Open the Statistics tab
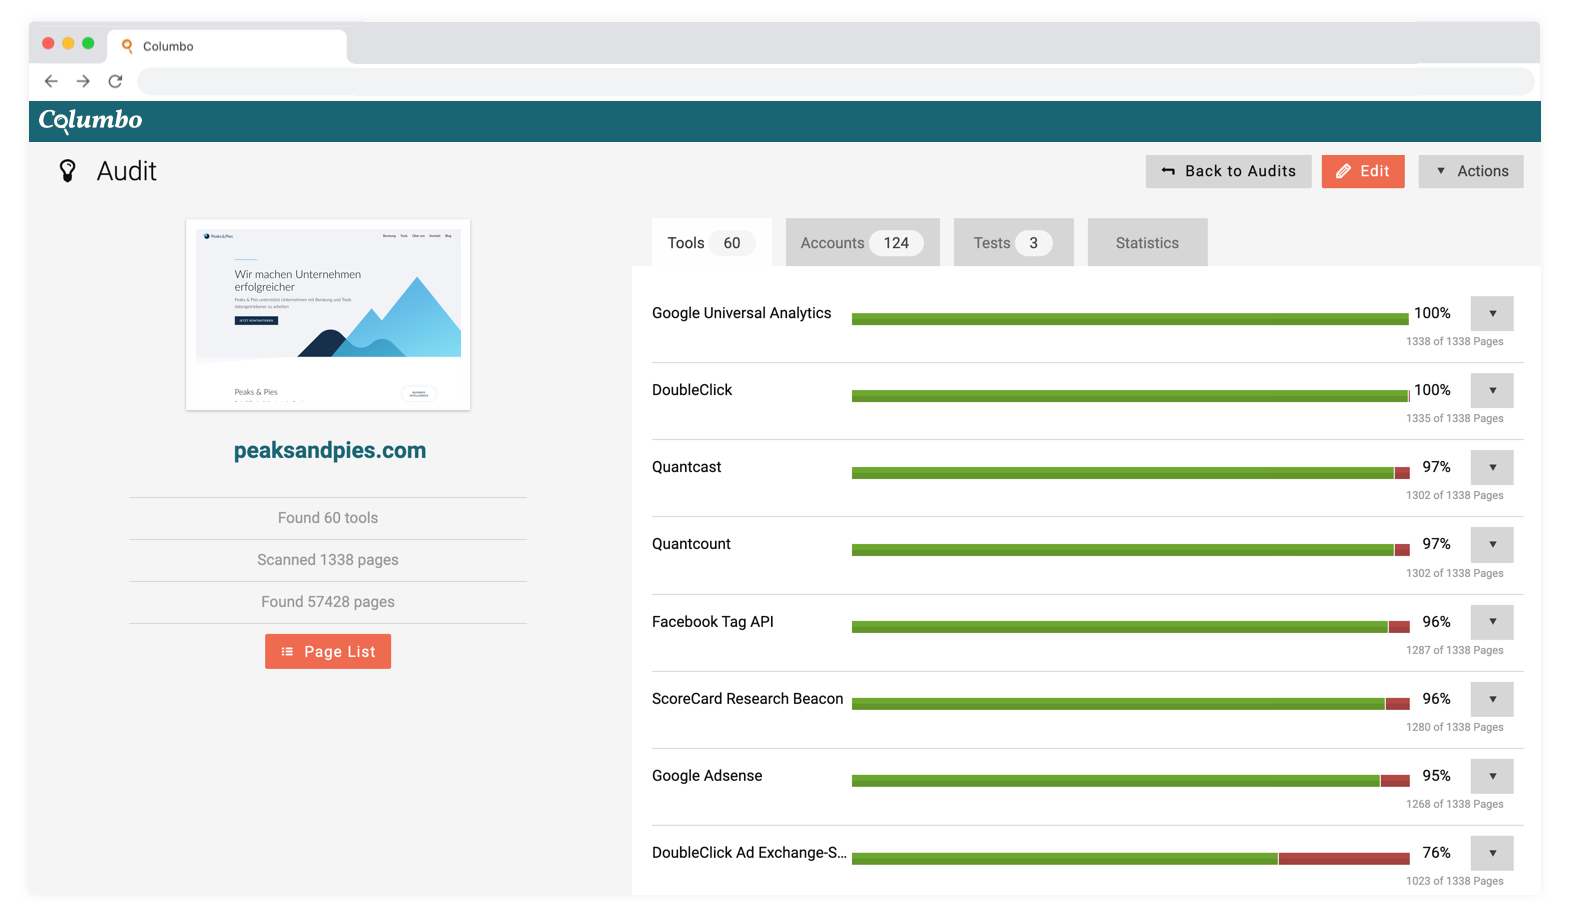This screenshot has height=915, width=1569. click(x=1147, y=242)
